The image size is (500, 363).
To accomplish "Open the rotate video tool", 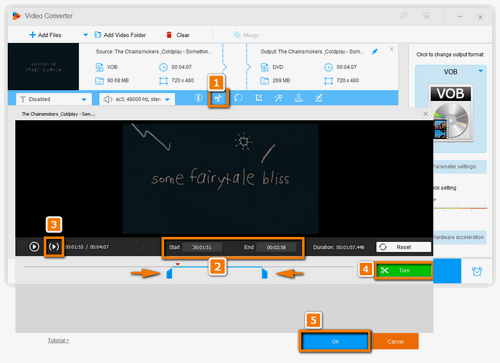I will click(238, 98).
